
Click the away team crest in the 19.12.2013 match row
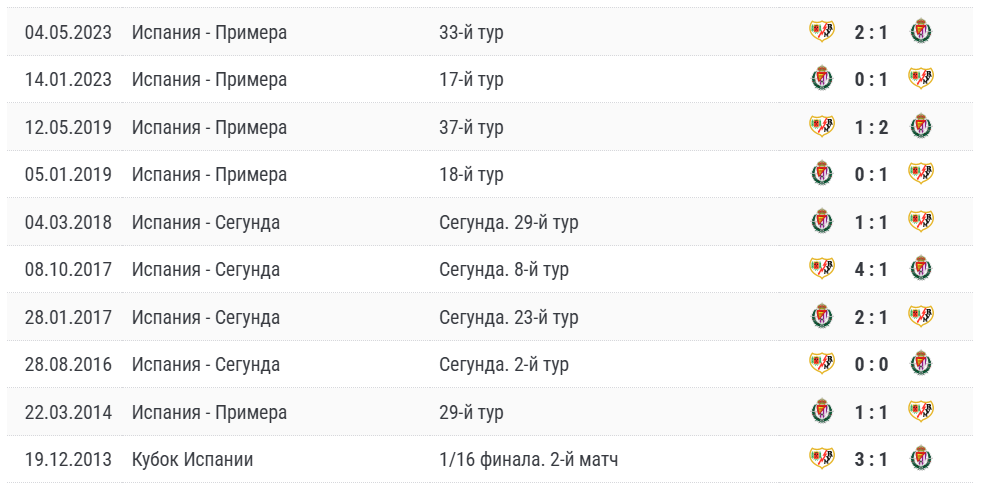pos(920,459)
